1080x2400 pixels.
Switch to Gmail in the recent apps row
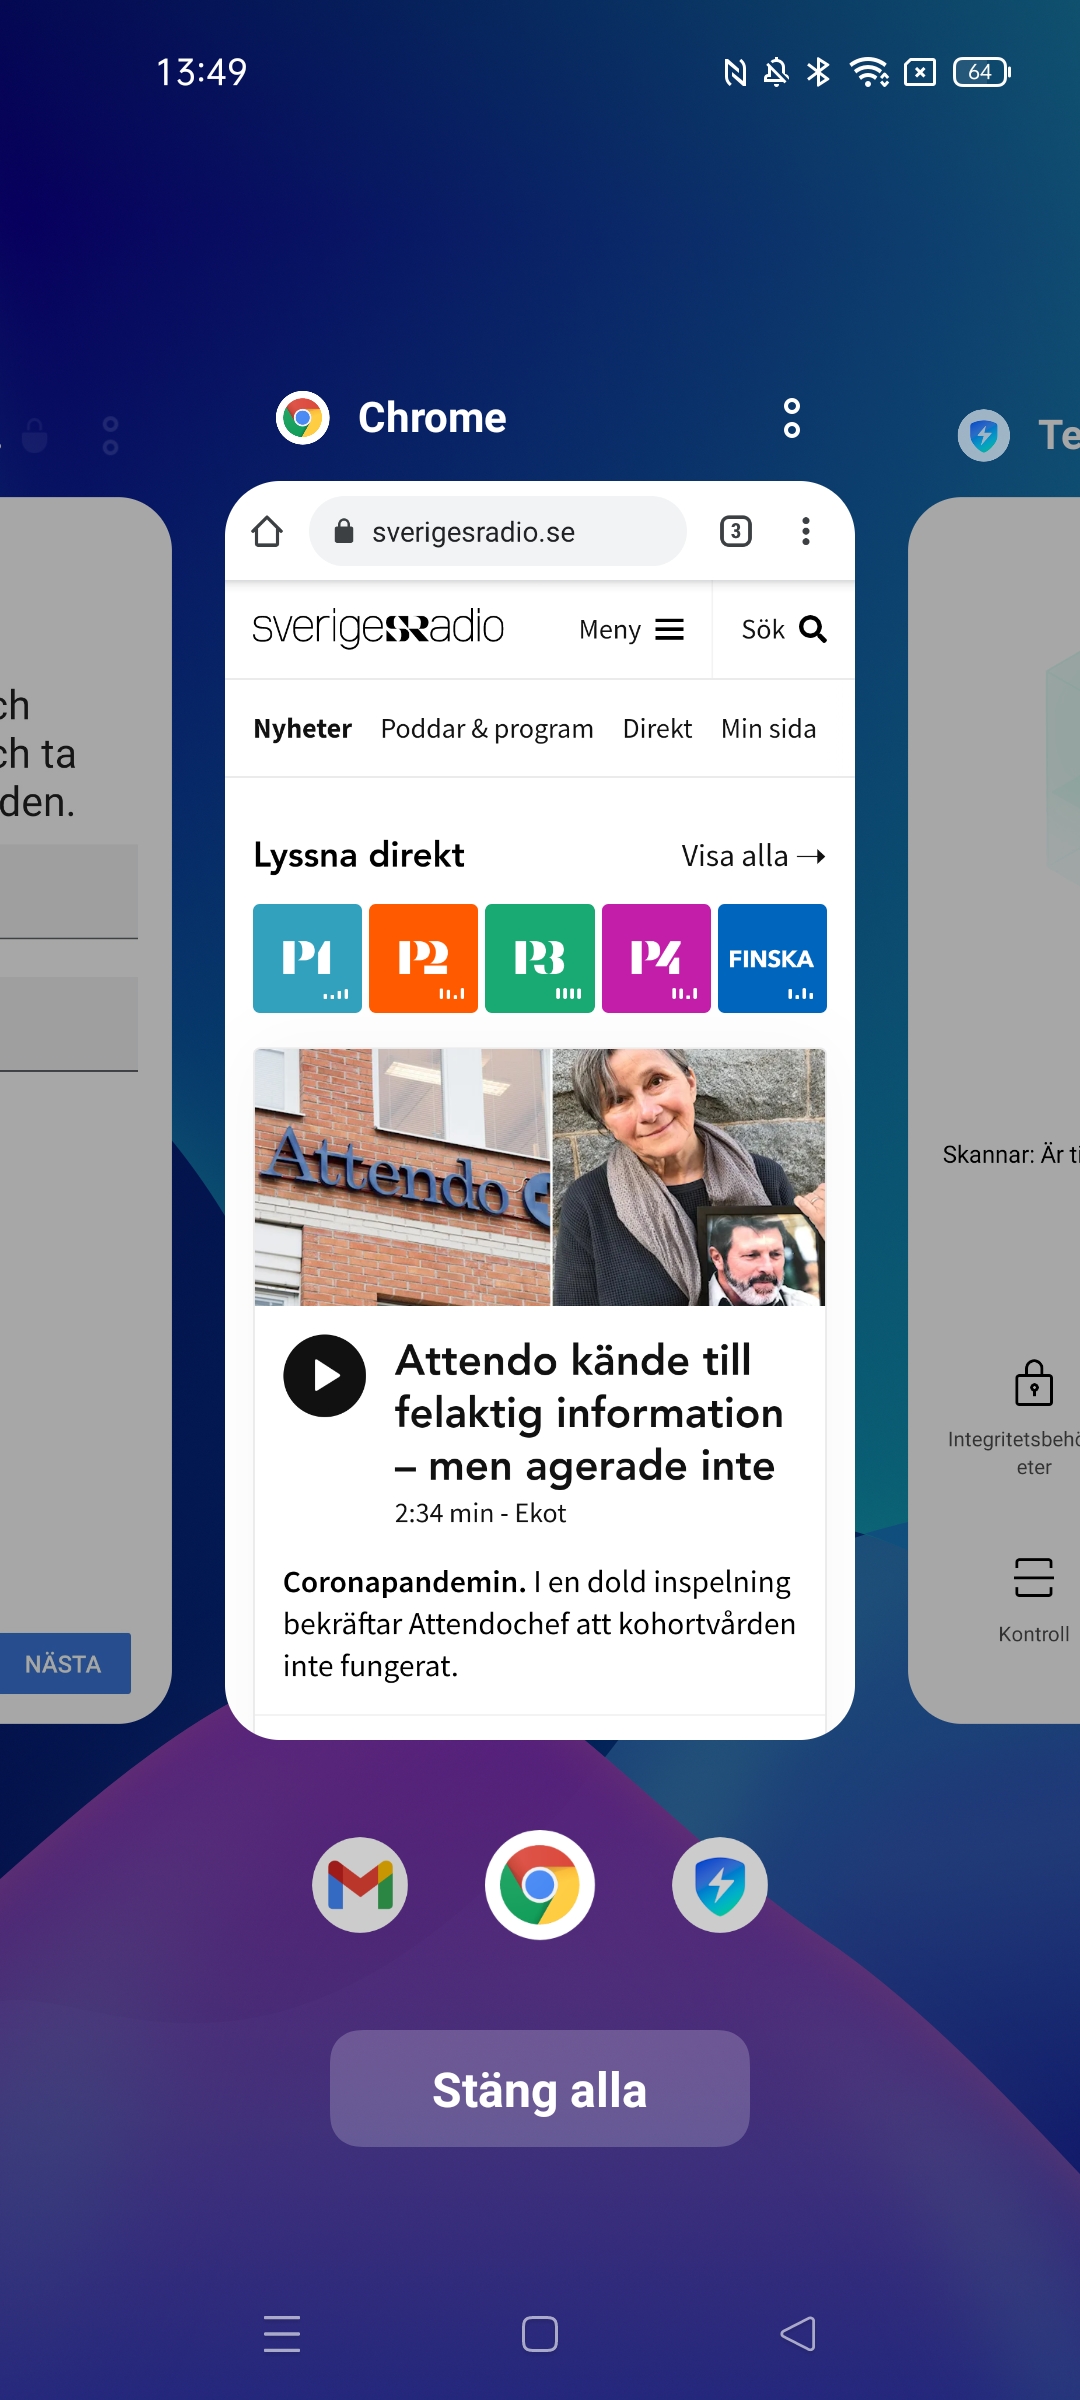360,1885
